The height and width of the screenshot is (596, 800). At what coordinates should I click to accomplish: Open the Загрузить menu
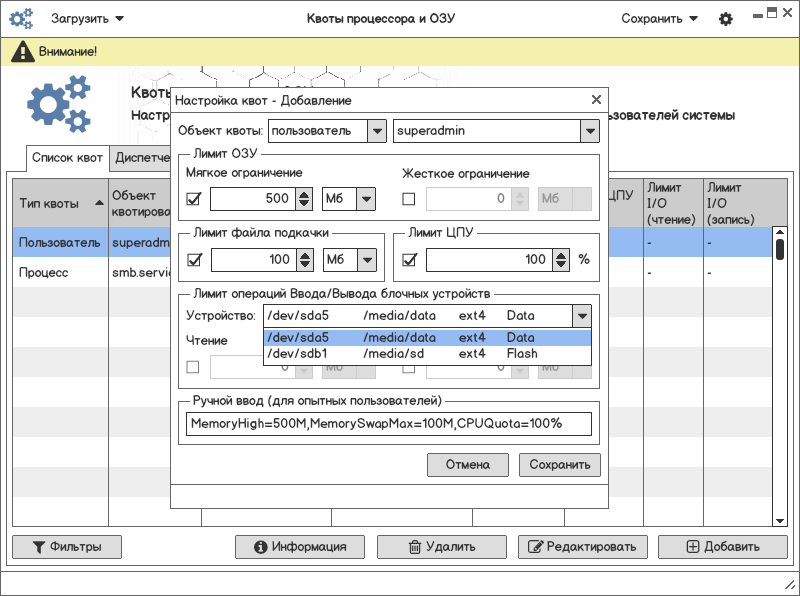[87, 19]
